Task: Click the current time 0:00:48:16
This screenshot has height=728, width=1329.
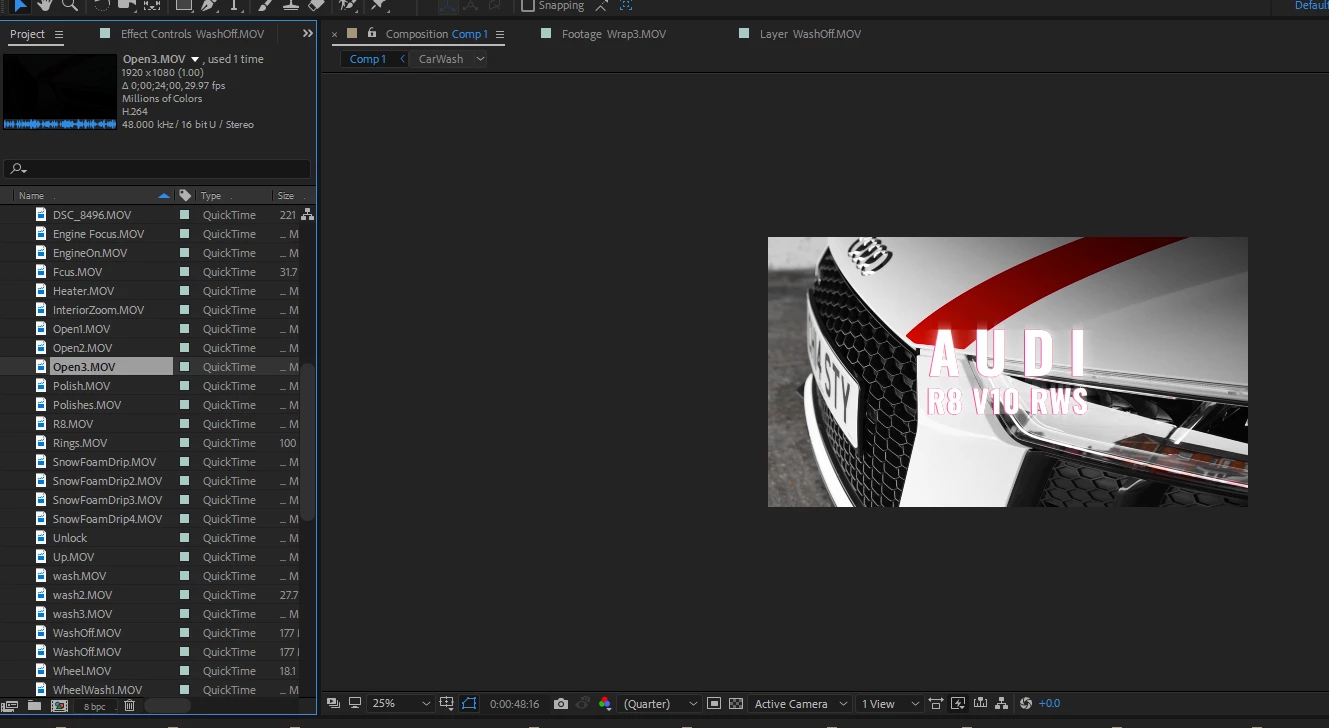Action: tap(514, 704)
